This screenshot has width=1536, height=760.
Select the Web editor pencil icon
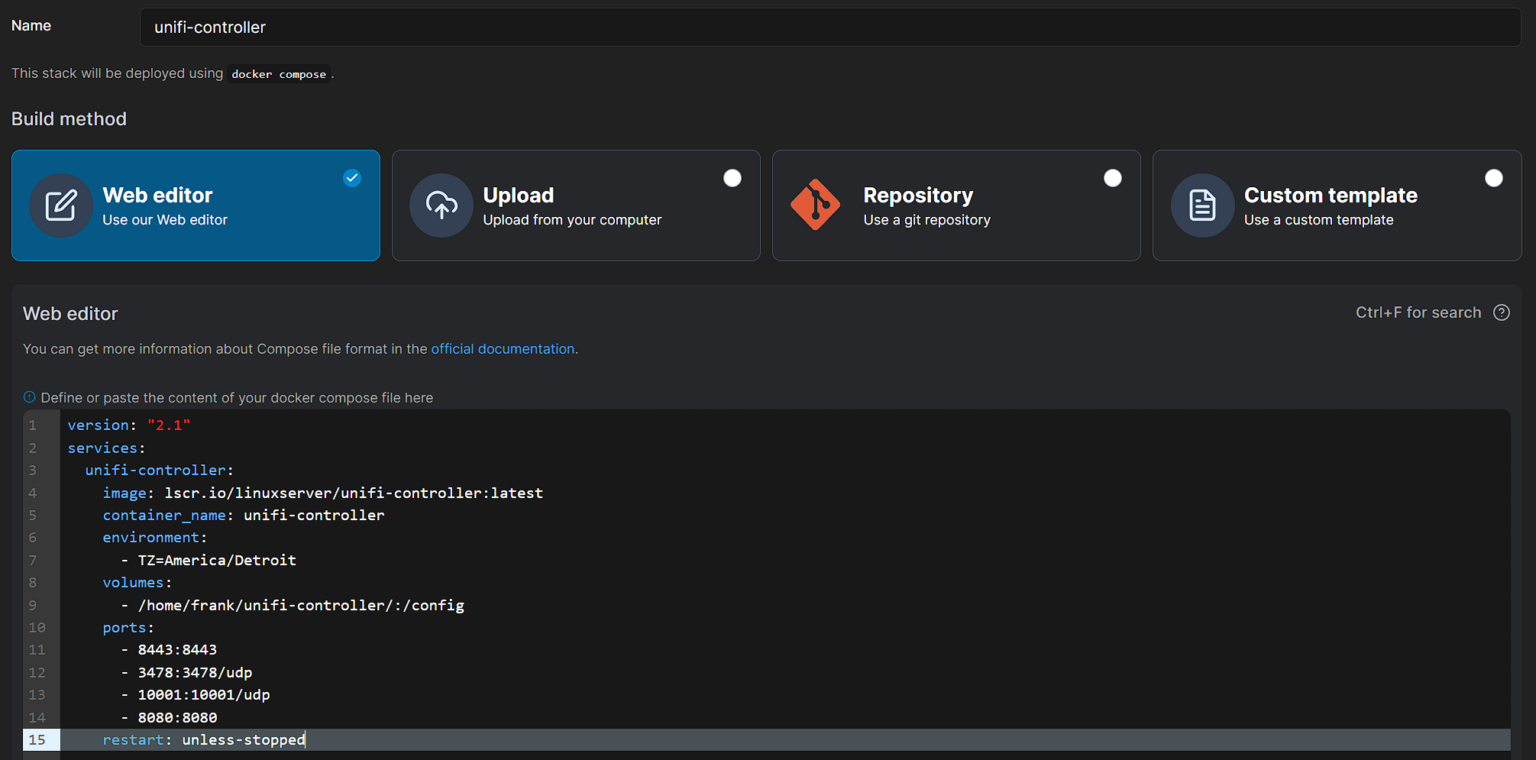(61, 205)
